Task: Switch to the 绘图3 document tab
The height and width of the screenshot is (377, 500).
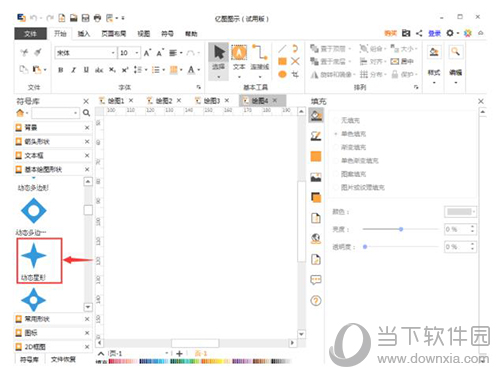Action: pos(212,100)
